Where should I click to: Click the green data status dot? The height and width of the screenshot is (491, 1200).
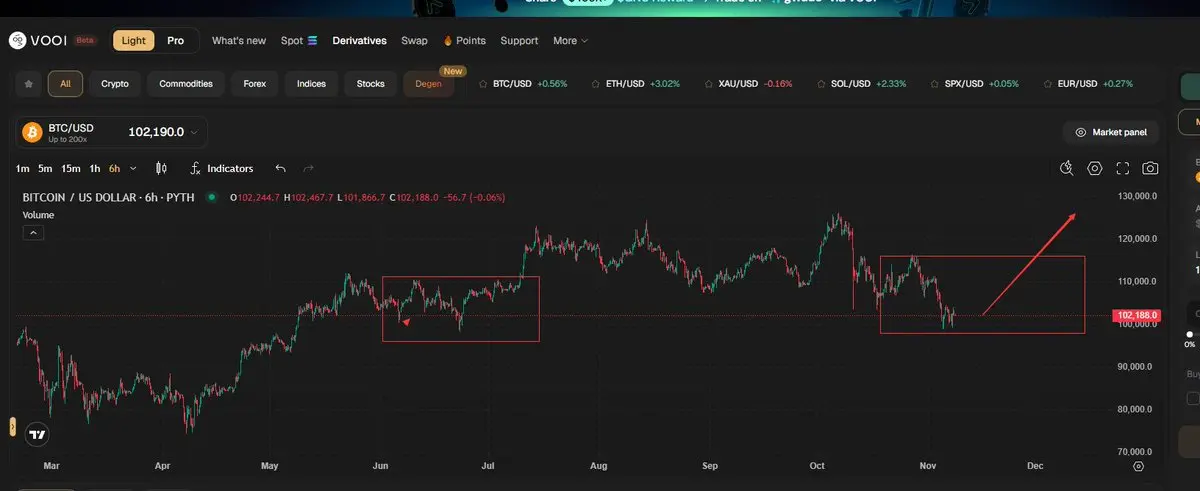(x=211, y=197)
